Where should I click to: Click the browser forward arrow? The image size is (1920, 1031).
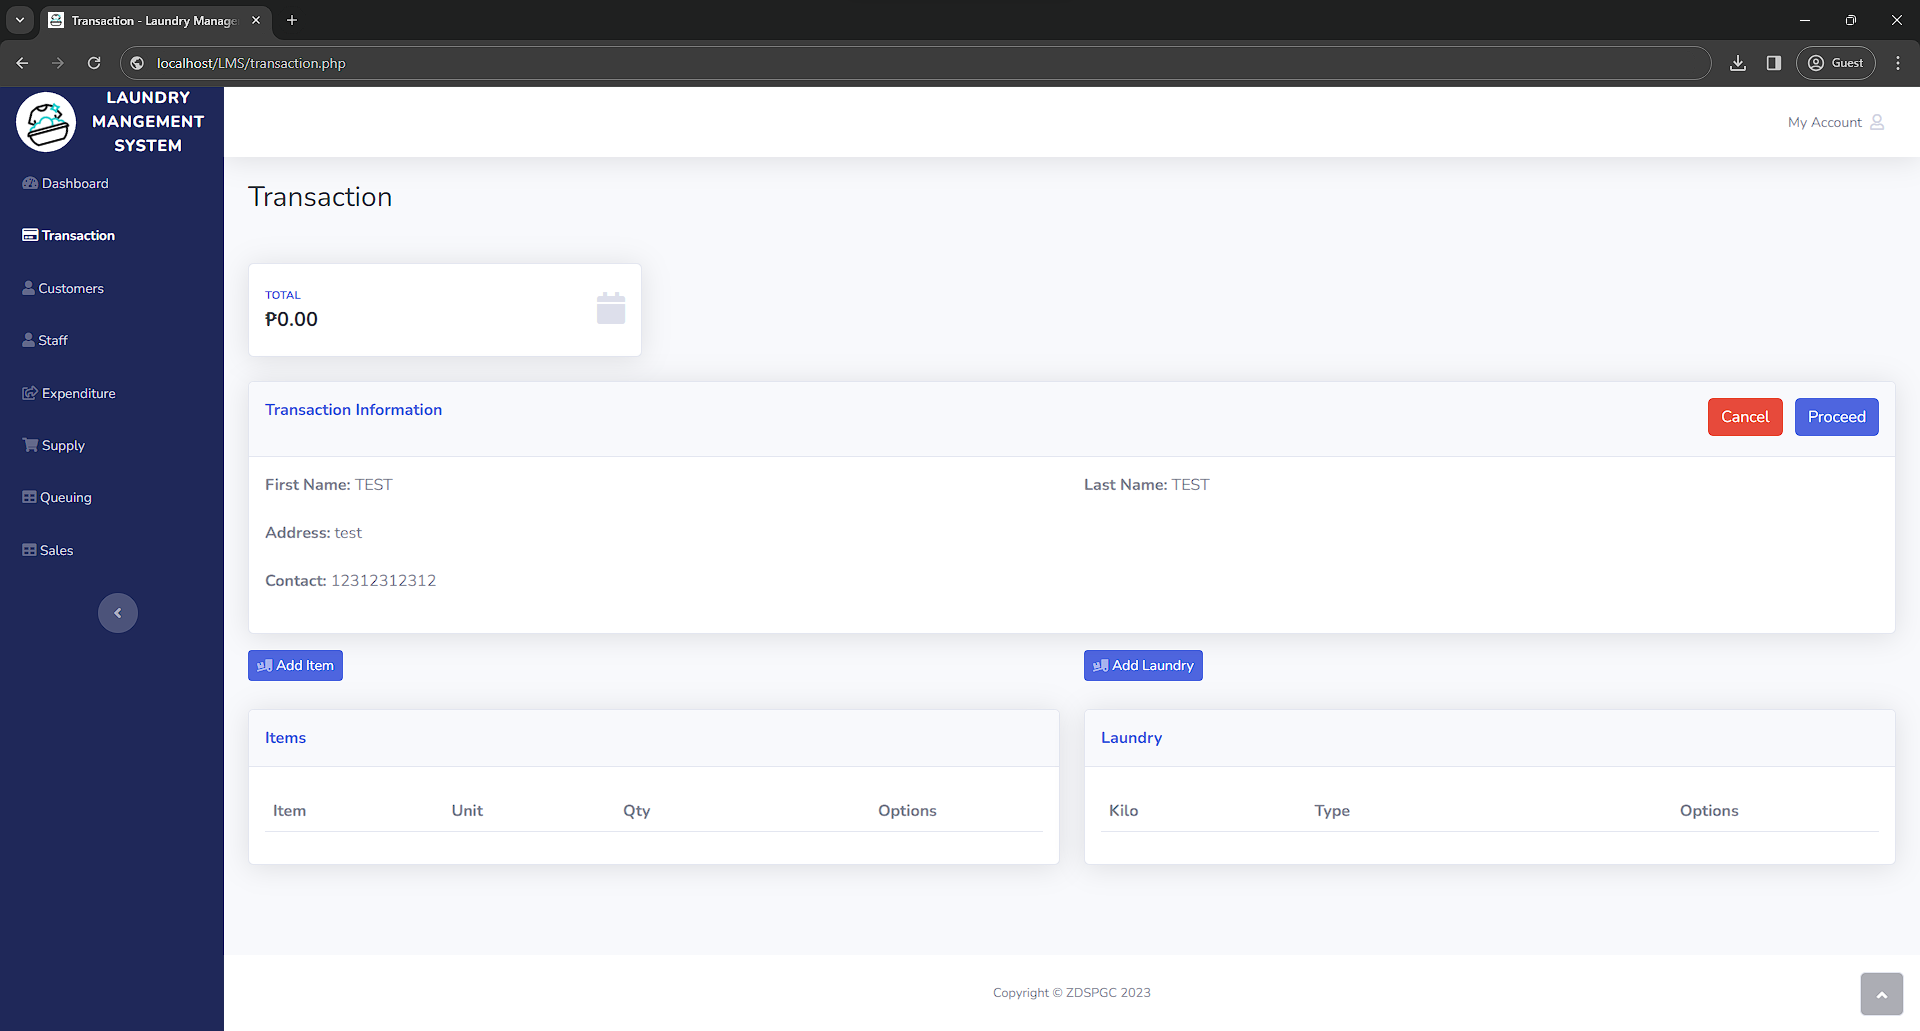point(58,63)
